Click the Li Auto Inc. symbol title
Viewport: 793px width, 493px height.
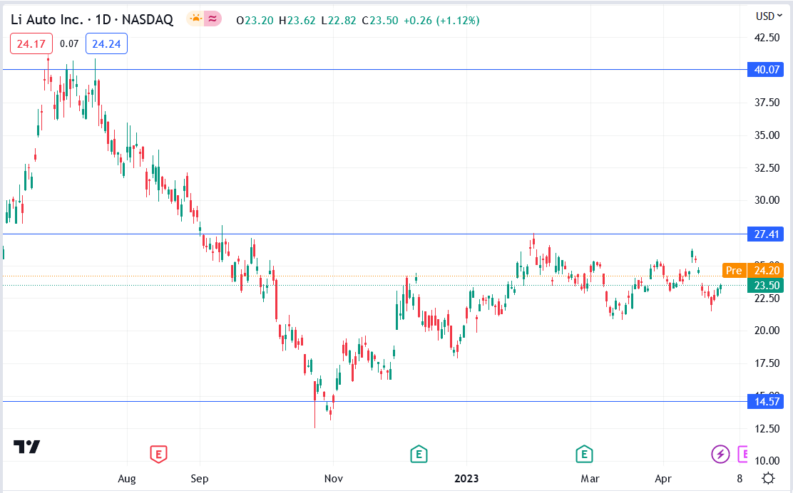point(57,19)
